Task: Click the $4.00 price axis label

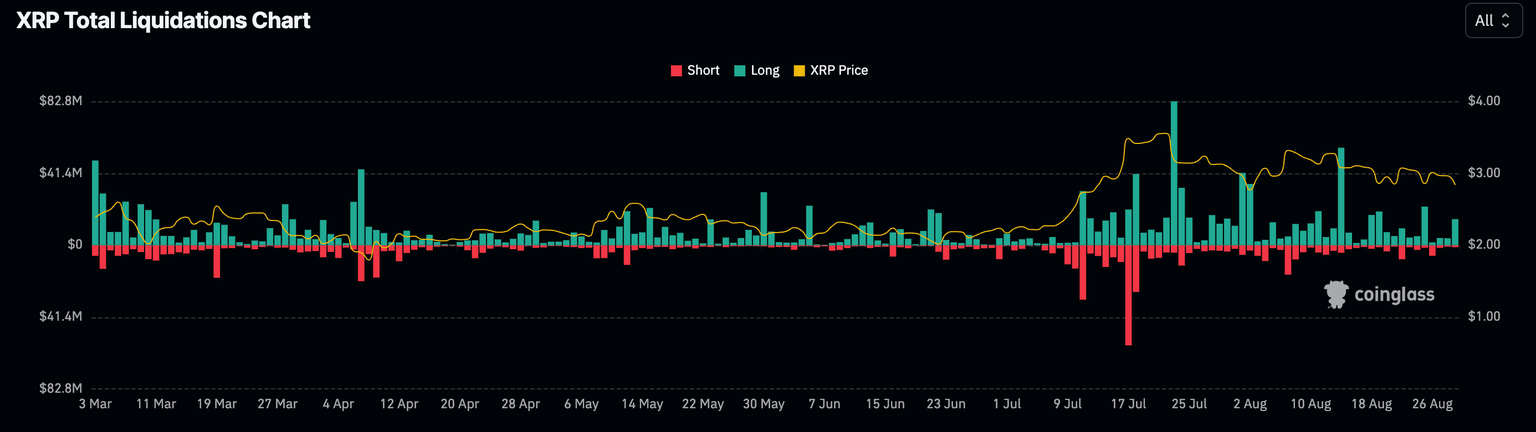Action: [1483, 101]
